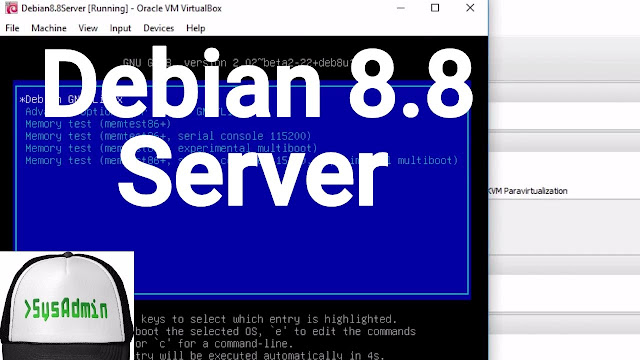Click the 'boot the selected OS' line
Image resolution: width=640 pixels, height=360 pixels.
[x=276, y=331]
